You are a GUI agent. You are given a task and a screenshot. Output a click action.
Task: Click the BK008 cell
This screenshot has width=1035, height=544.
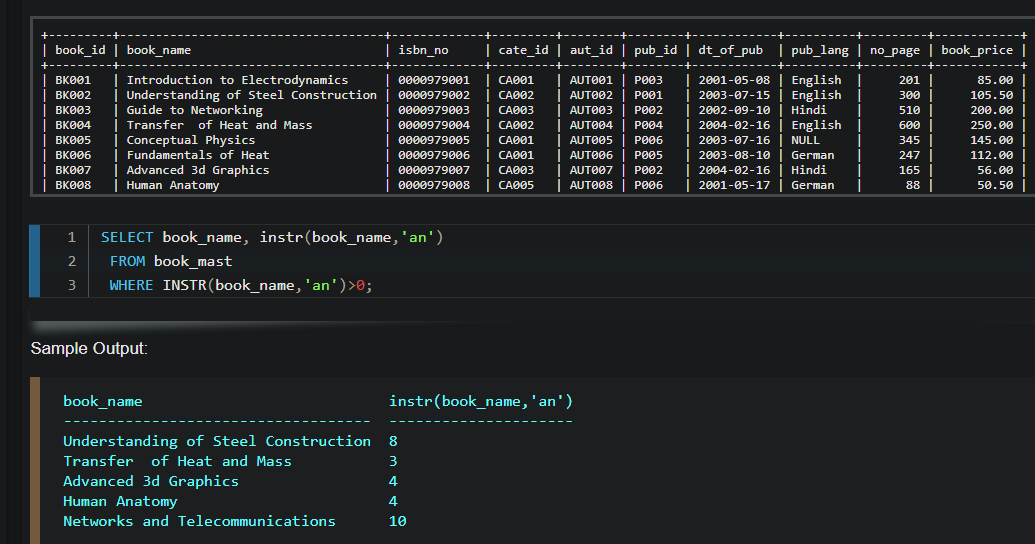pyautogui.click(x=73, y=185)
